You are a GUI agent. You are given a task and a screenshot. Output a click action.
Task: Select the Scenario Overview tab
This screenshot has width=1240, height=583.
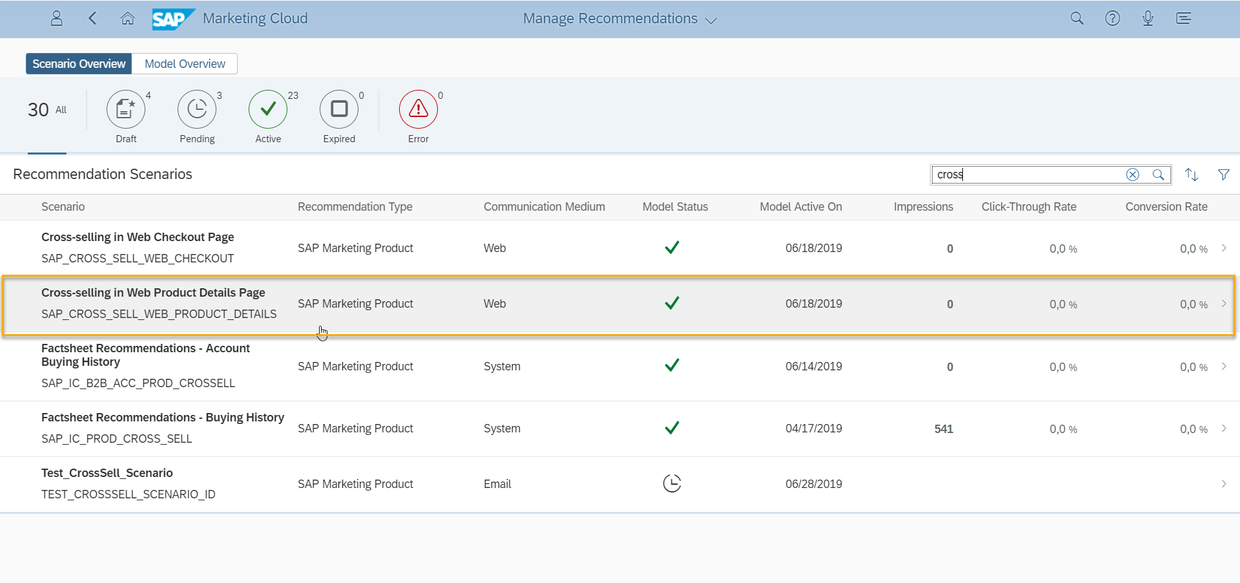79,64
